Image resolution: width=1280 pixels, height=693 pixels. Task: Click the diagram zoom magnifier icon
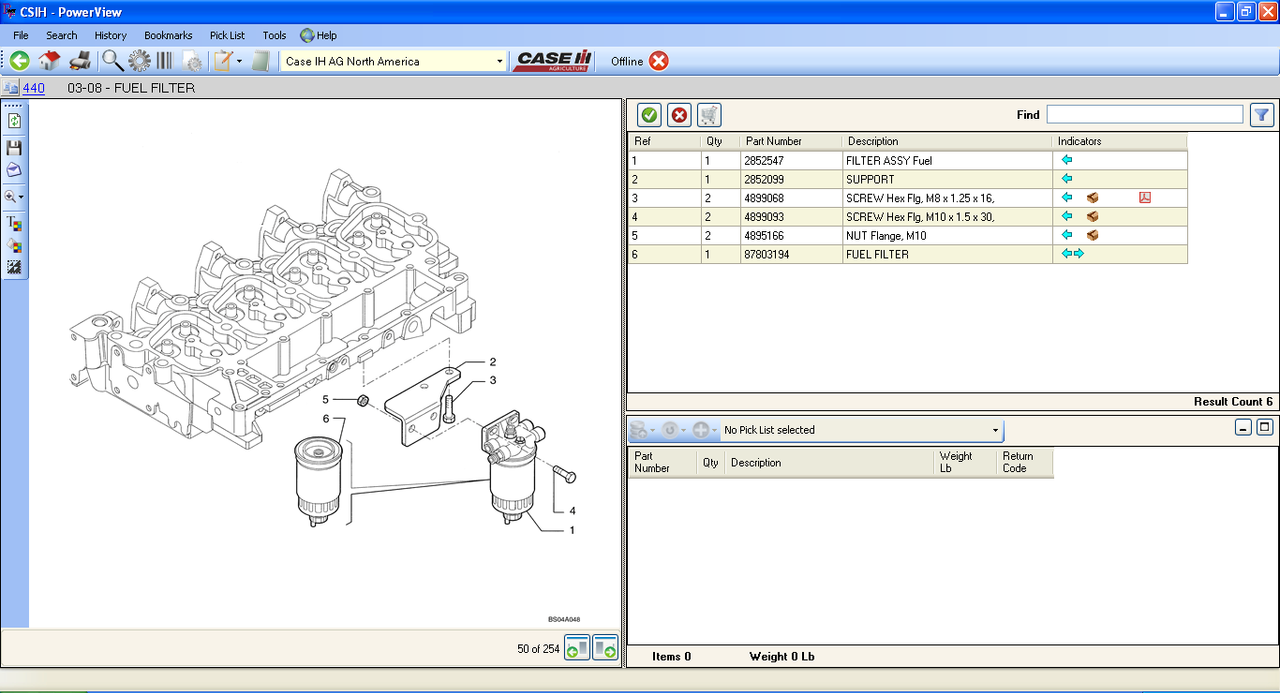pos(10,197)
